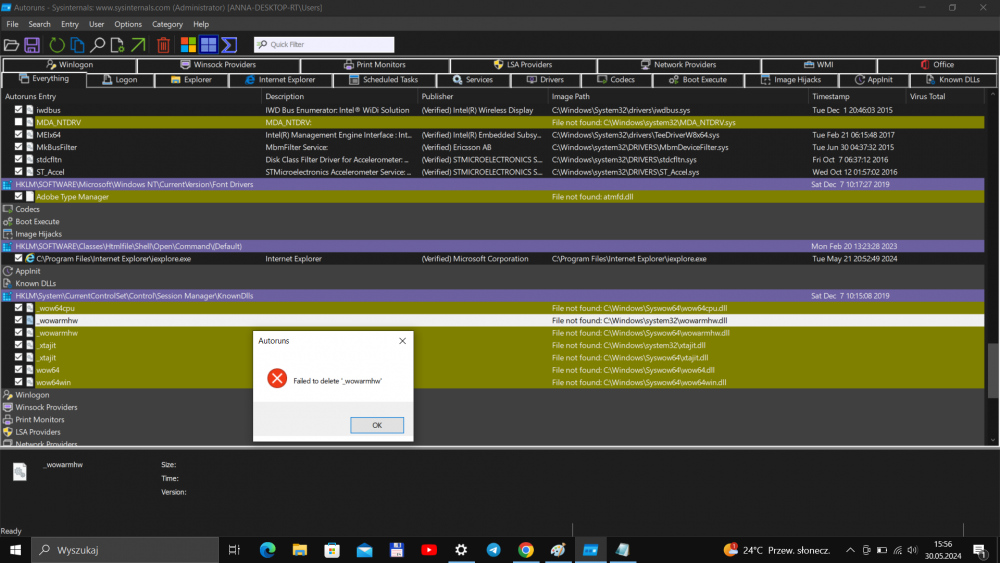This screenshot has width=1000, height=563.
Task: Click the Save toolbar icon
Action: tap(32, 45)
